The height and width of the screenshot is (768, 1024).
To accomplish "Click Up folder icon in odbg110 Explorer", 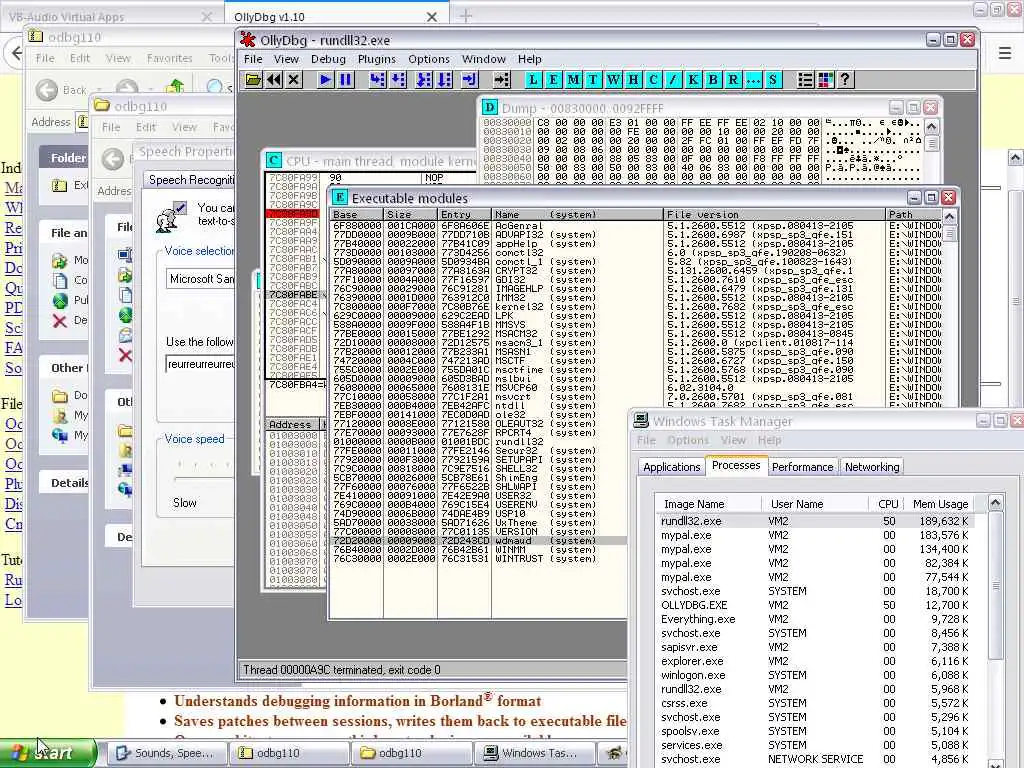I will 175,87.
